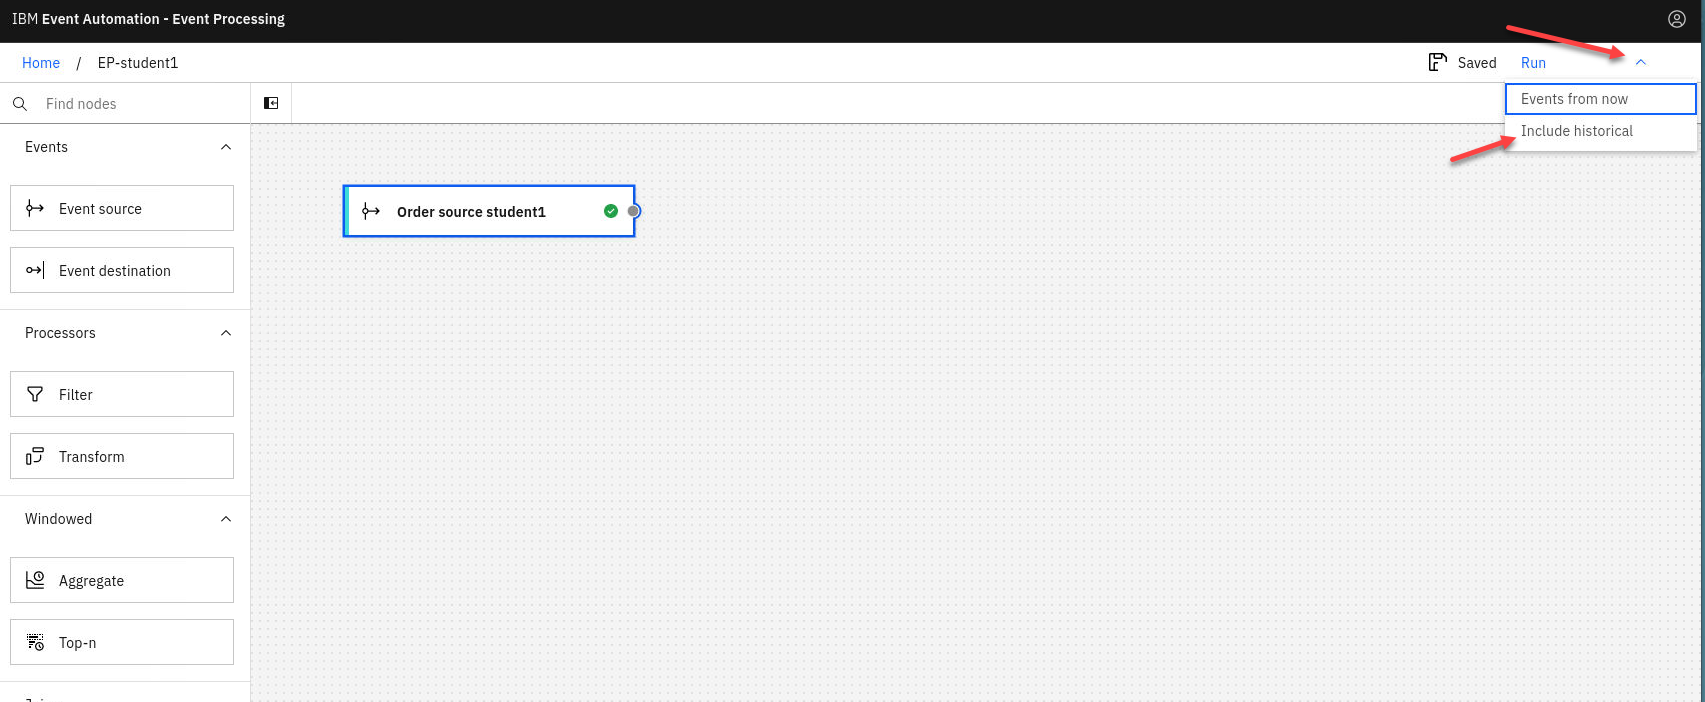Click the green validation checkmark on node
The height and width of the screenshot is (702, 1705).
point(611,211)
